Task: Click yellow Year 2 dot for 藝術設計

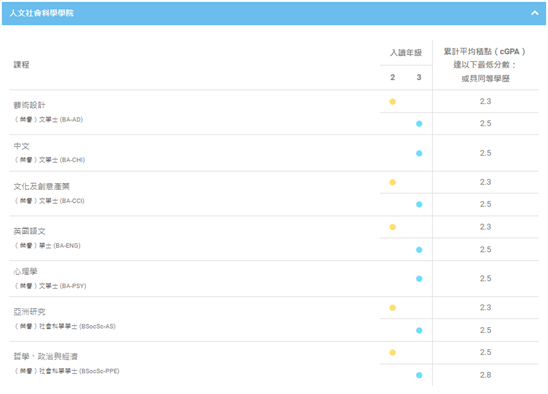Action: [x=392, y=102]
